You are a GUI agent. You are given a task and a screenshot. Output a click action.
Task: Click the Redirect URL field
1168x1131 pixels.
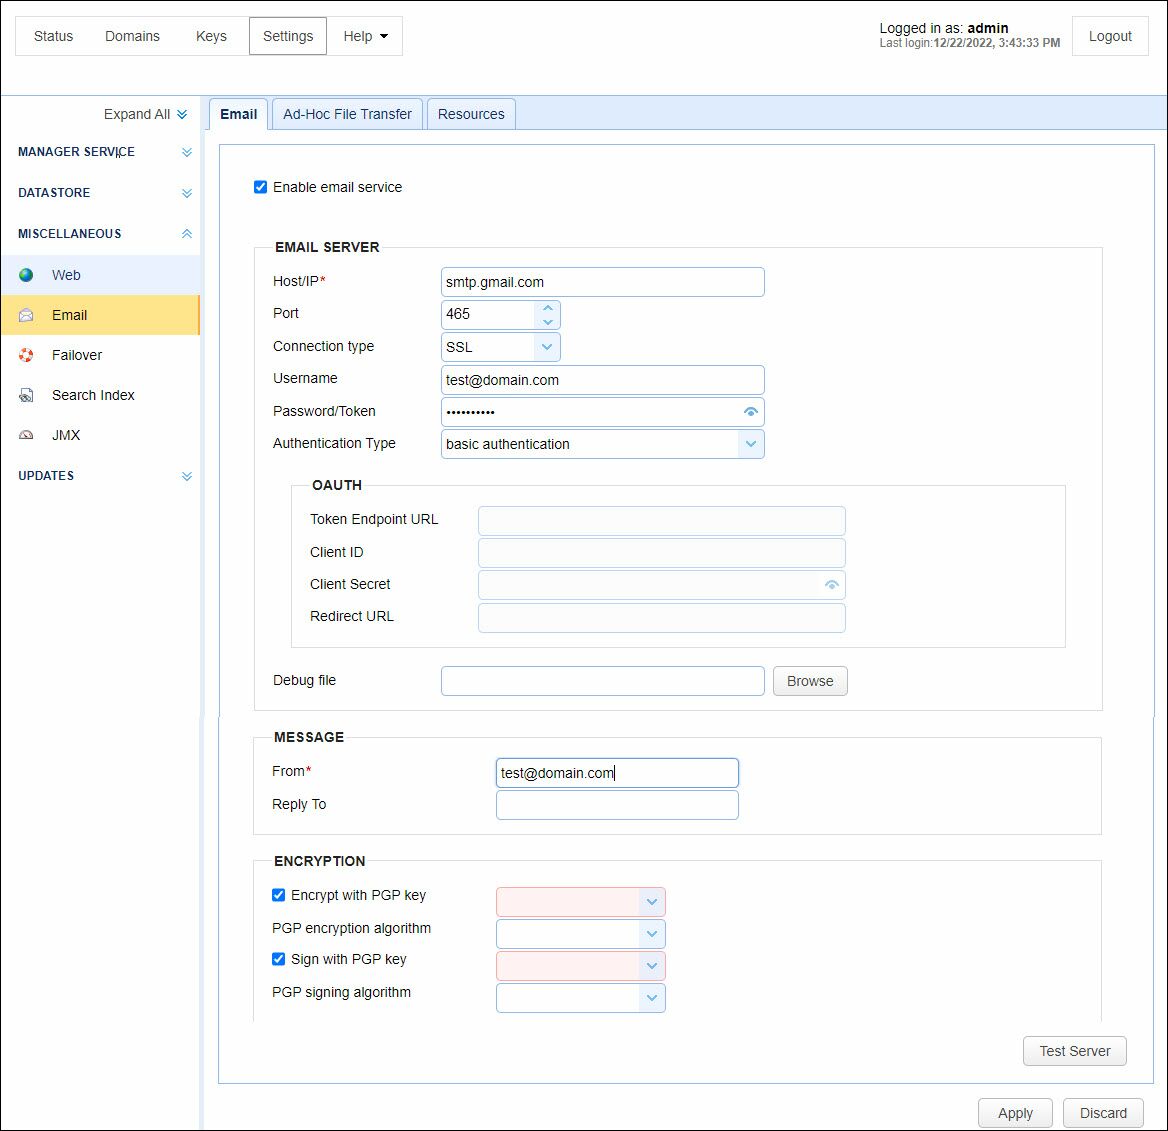661,618
